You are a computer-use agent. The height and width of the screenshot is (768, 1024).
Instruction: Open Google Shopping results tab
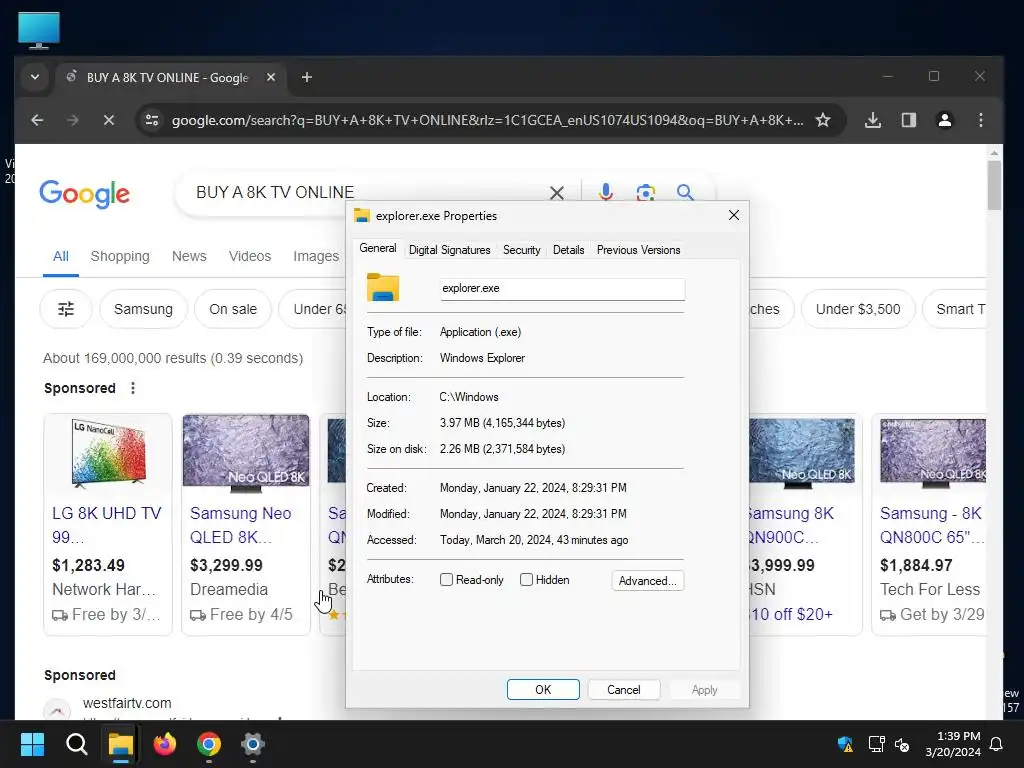click(120, 256)
